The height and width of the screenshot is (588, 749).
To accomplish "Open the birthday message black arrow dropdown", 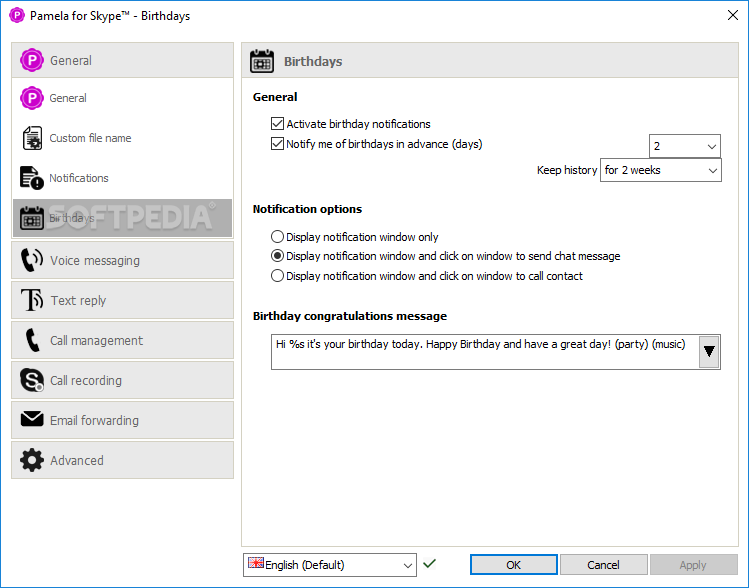I will (x=709, y=352).
